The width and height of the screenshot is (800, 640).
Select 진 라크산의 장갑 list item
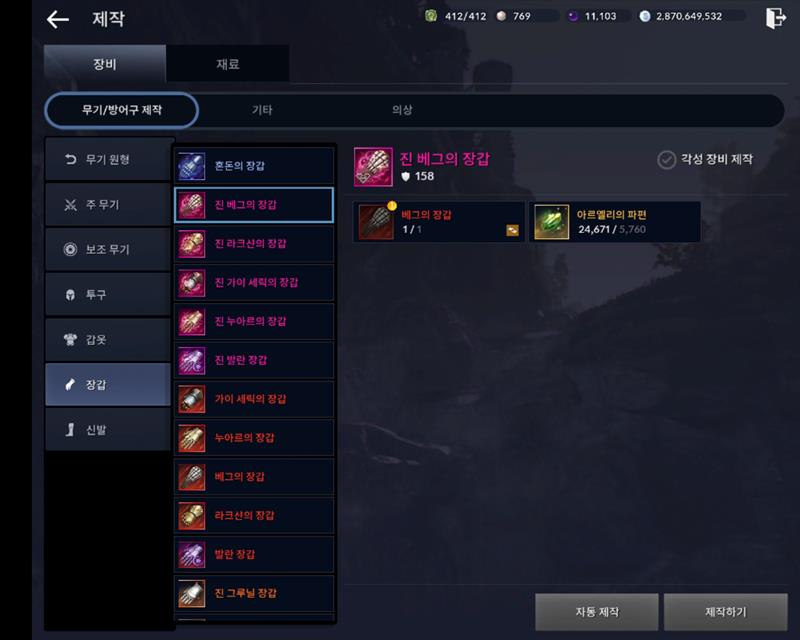(254, 243)
